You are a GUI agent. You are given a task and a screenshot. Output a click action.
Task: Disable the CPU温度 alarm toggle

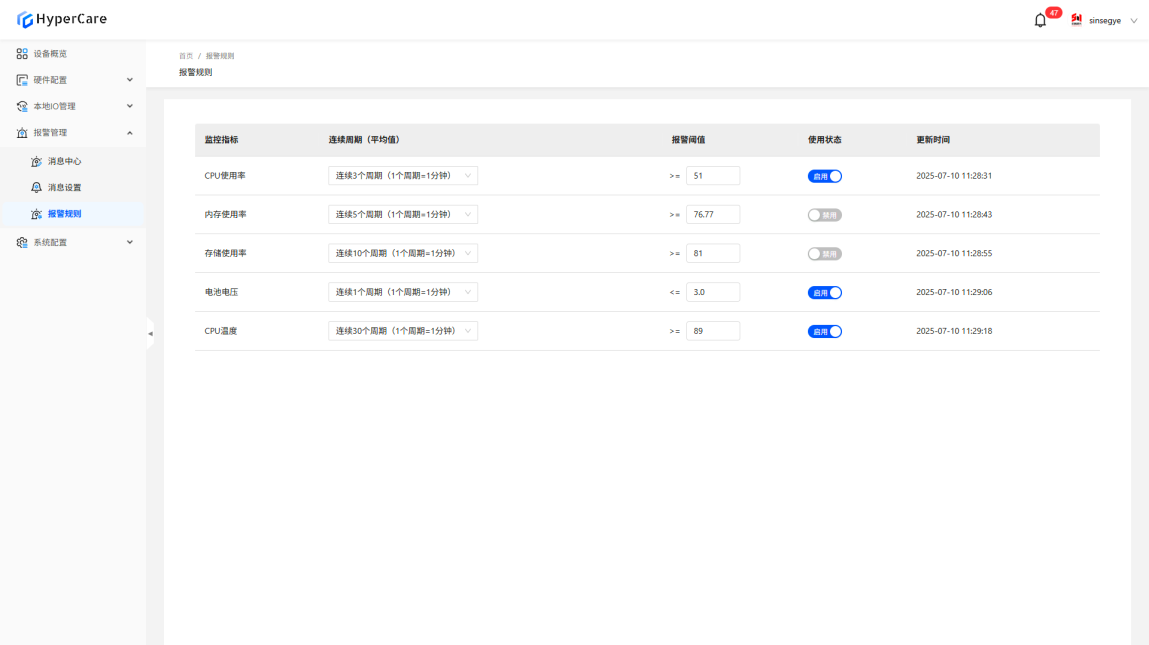(x=824, y=331)
